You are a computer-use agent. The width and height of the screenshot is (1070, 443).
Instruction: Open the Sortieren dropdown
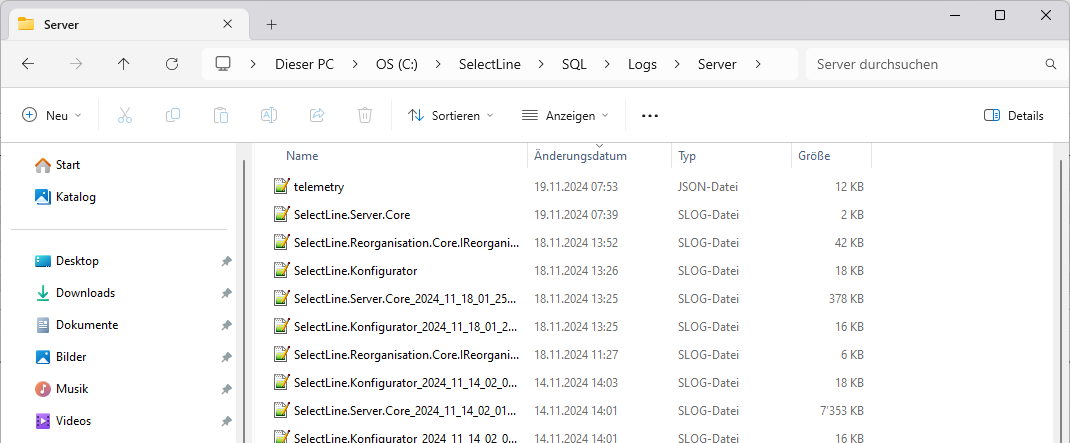coord(450,115)
